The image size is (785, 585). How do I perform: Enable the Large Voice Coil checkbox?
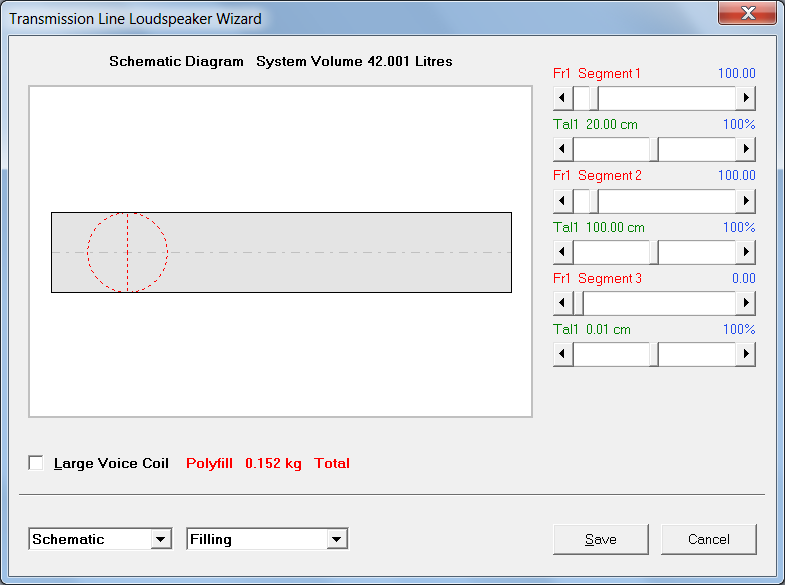pos(36,463)
